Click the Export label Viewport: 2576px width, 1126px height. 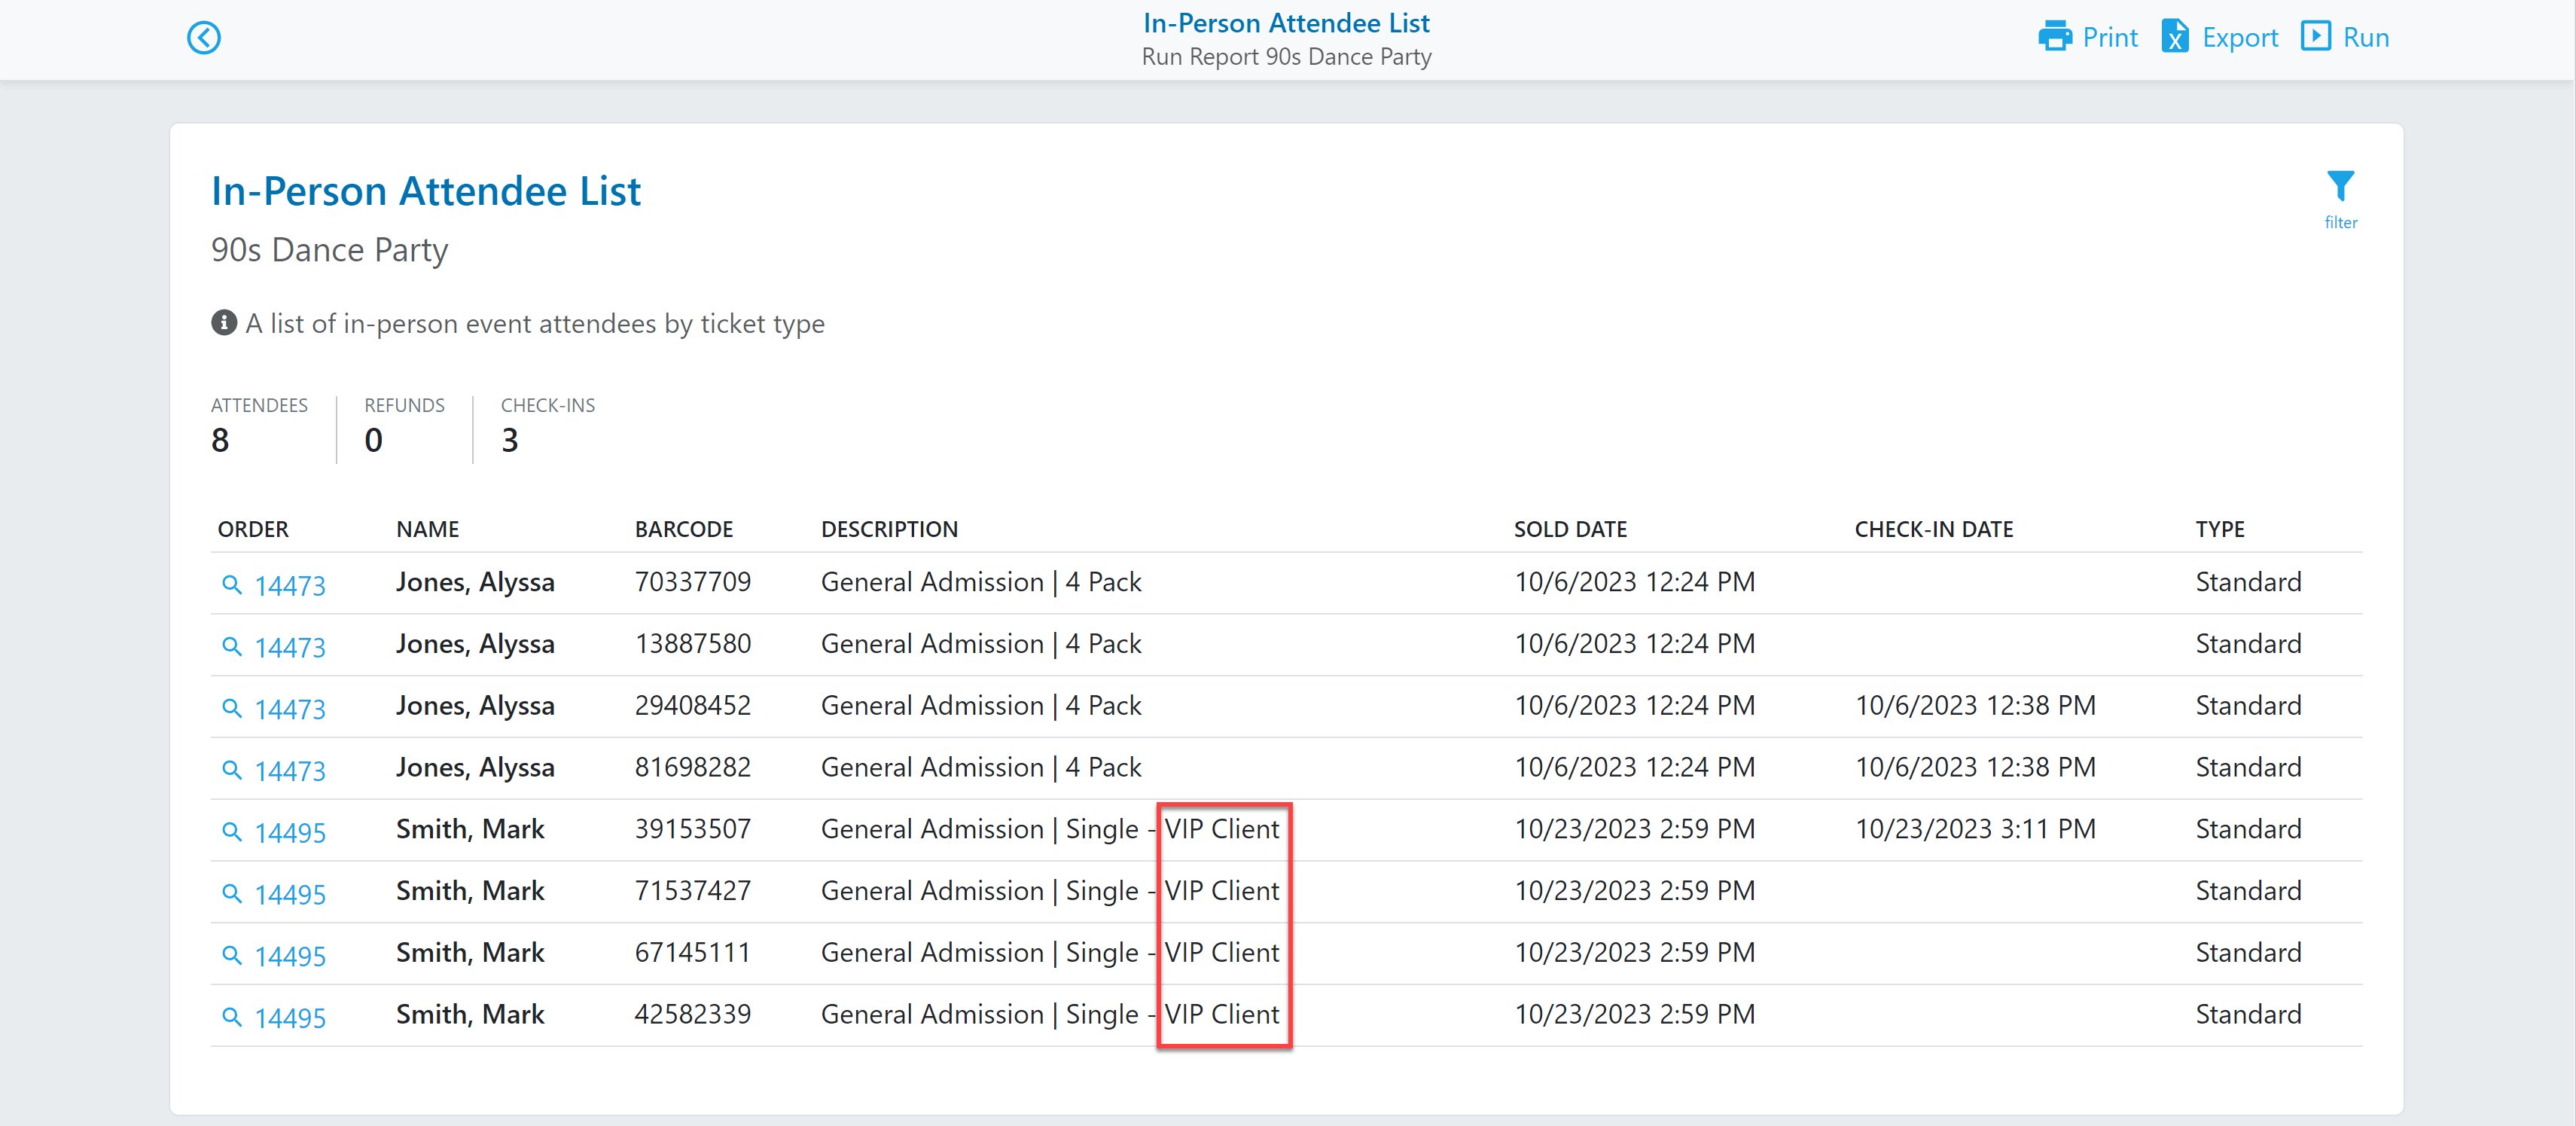click(x=2240, y=38)
